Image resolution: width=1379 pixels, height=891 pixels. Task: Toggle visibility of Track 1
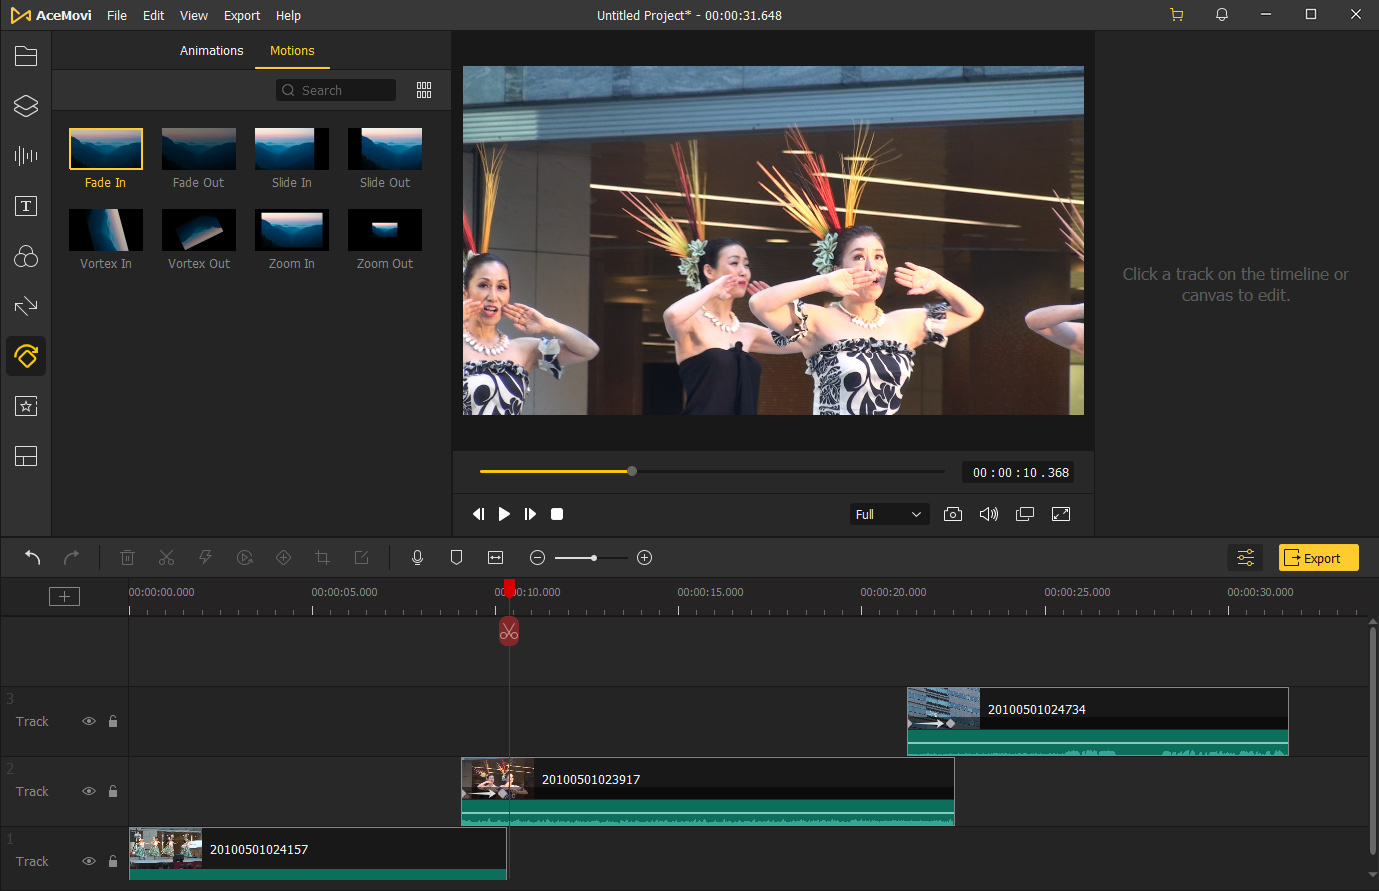click(x=89, y=861)
